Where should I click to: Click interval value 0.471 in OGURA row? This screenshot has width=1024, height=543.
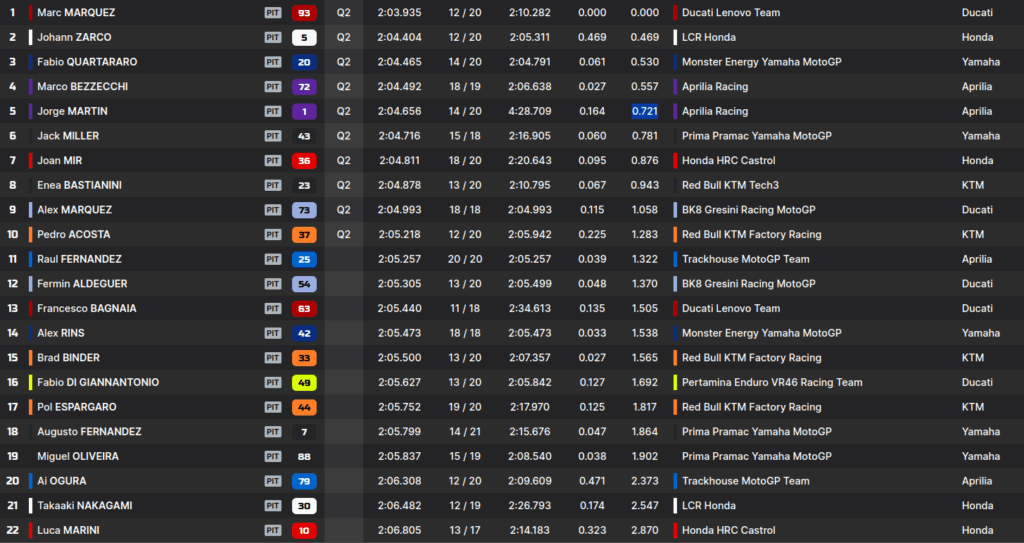[x=592, y=481]
